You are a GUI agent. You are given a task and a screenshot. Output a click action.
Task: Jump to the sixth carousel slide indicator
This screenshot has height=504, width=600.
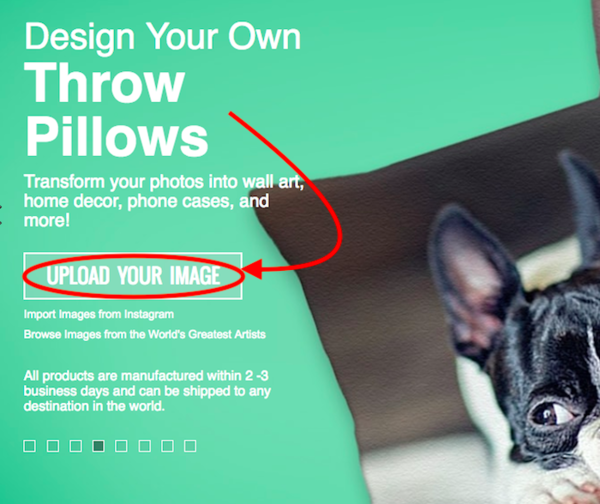point(144,446)
